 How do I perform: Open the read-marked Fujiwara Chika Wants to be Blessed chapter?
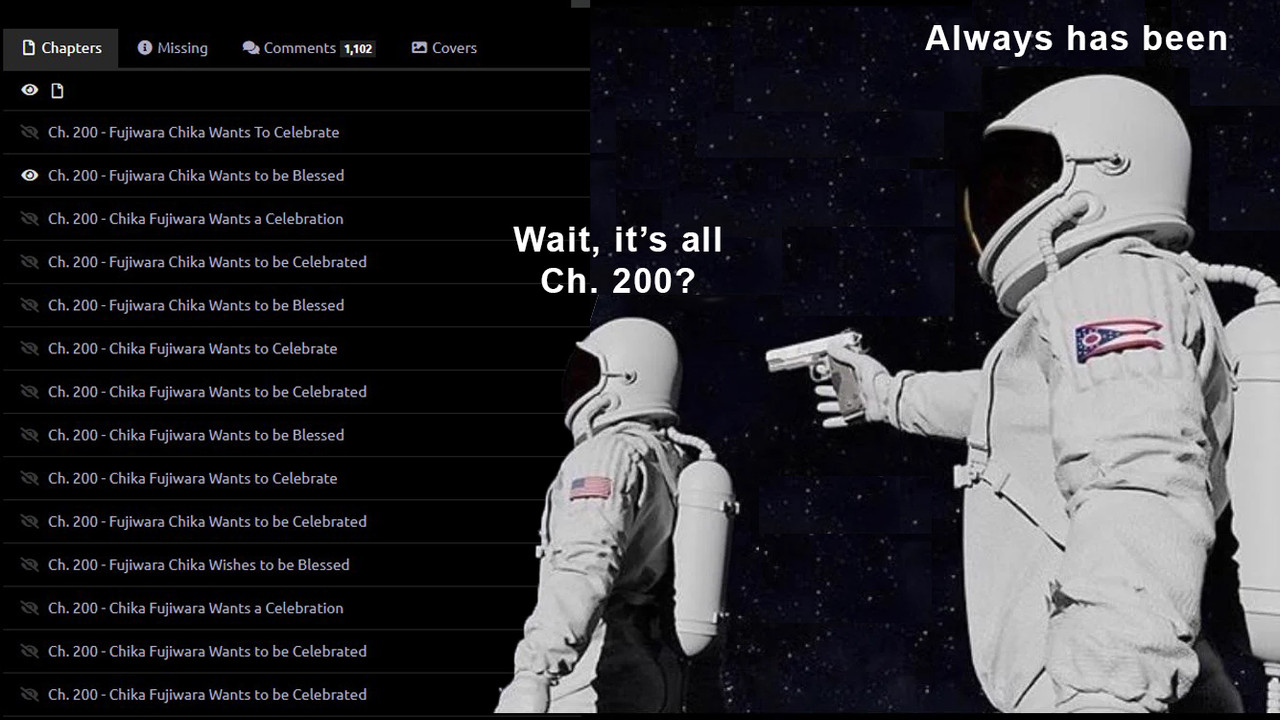coord(196,175)
